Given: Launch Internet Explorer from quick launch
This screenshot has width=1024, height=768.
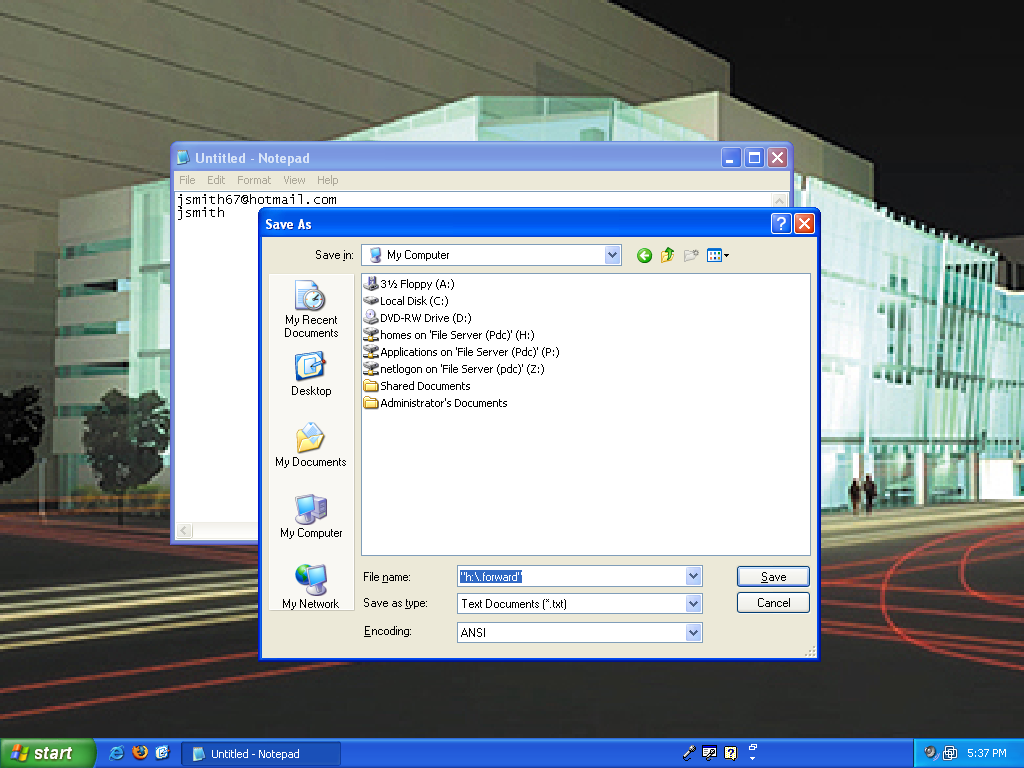Looking at the screenshot, I should (x=117, y=753).
